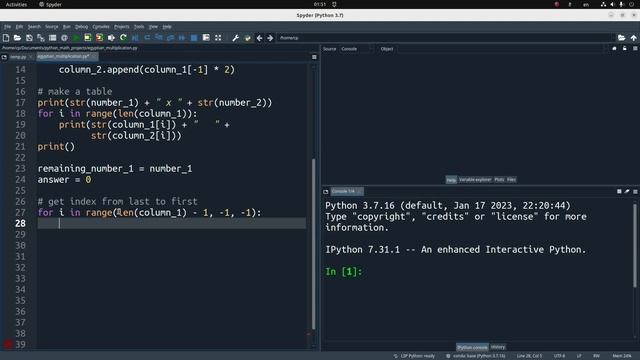
Task: Switch to the History tab
Action: click(x=498, y=347)
